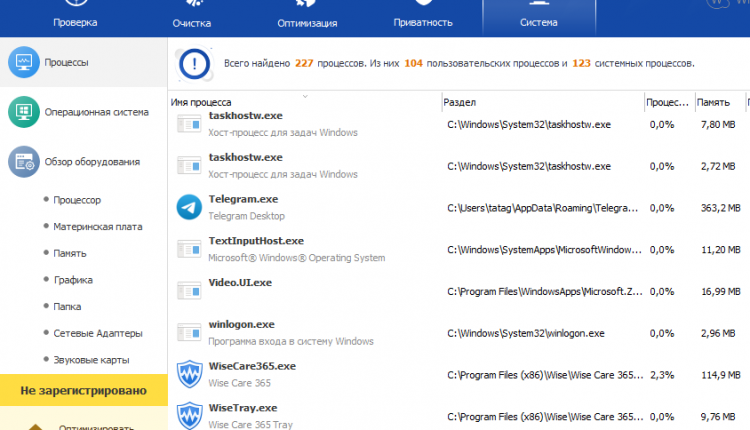750x430 pixels.
Task: Open the Процессы section icon
Action: tap(23, 62)
